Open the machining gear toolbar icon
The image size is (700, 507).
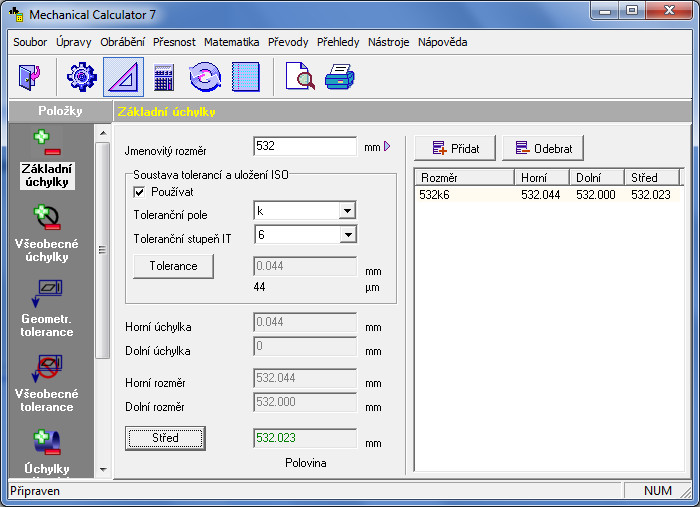pos(82,77)
